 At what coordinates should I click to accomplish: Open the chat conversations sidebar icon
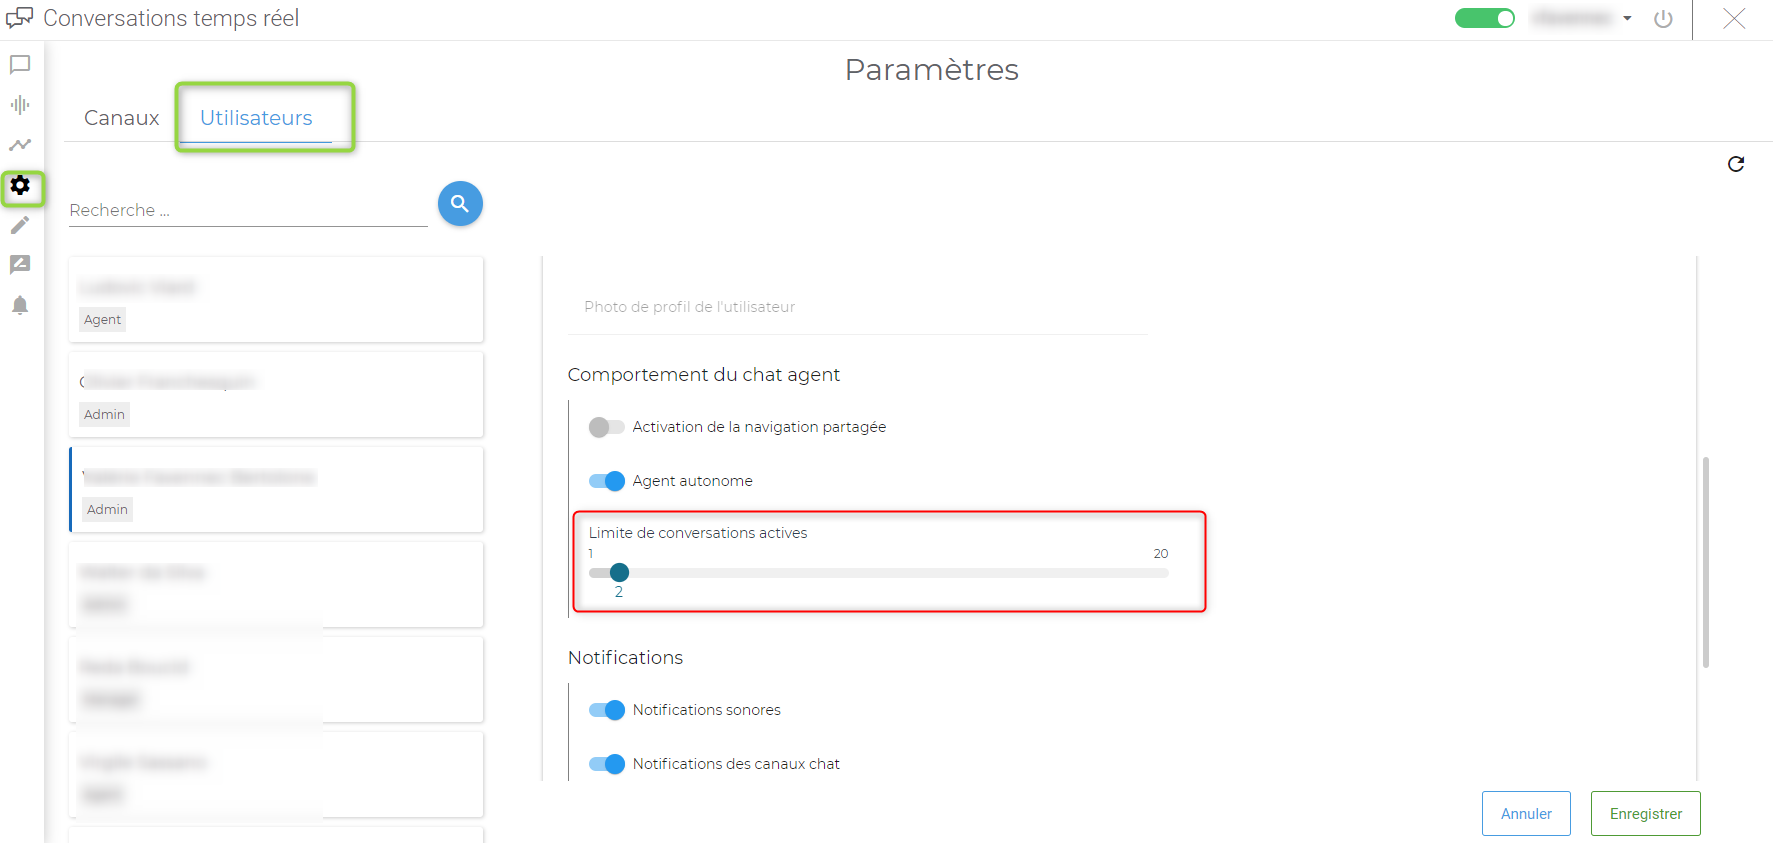click(20, 65)
